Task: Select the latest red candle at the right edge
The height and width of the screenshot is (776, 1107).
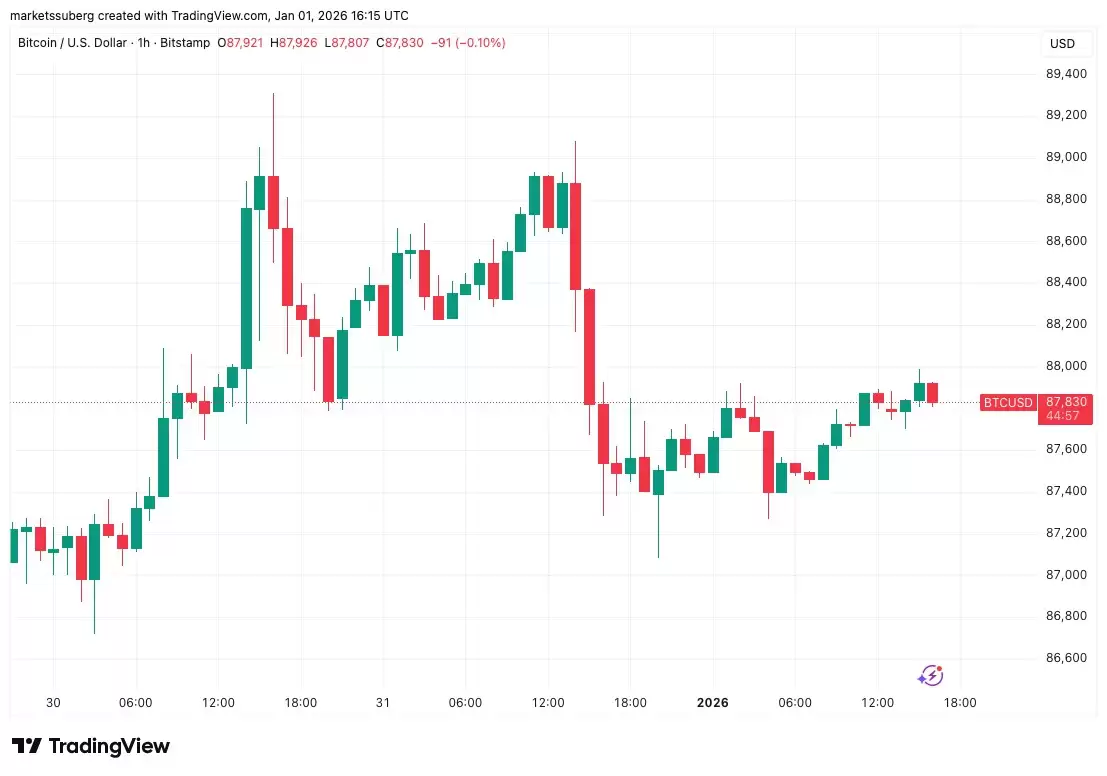Action: click(932, 392)
